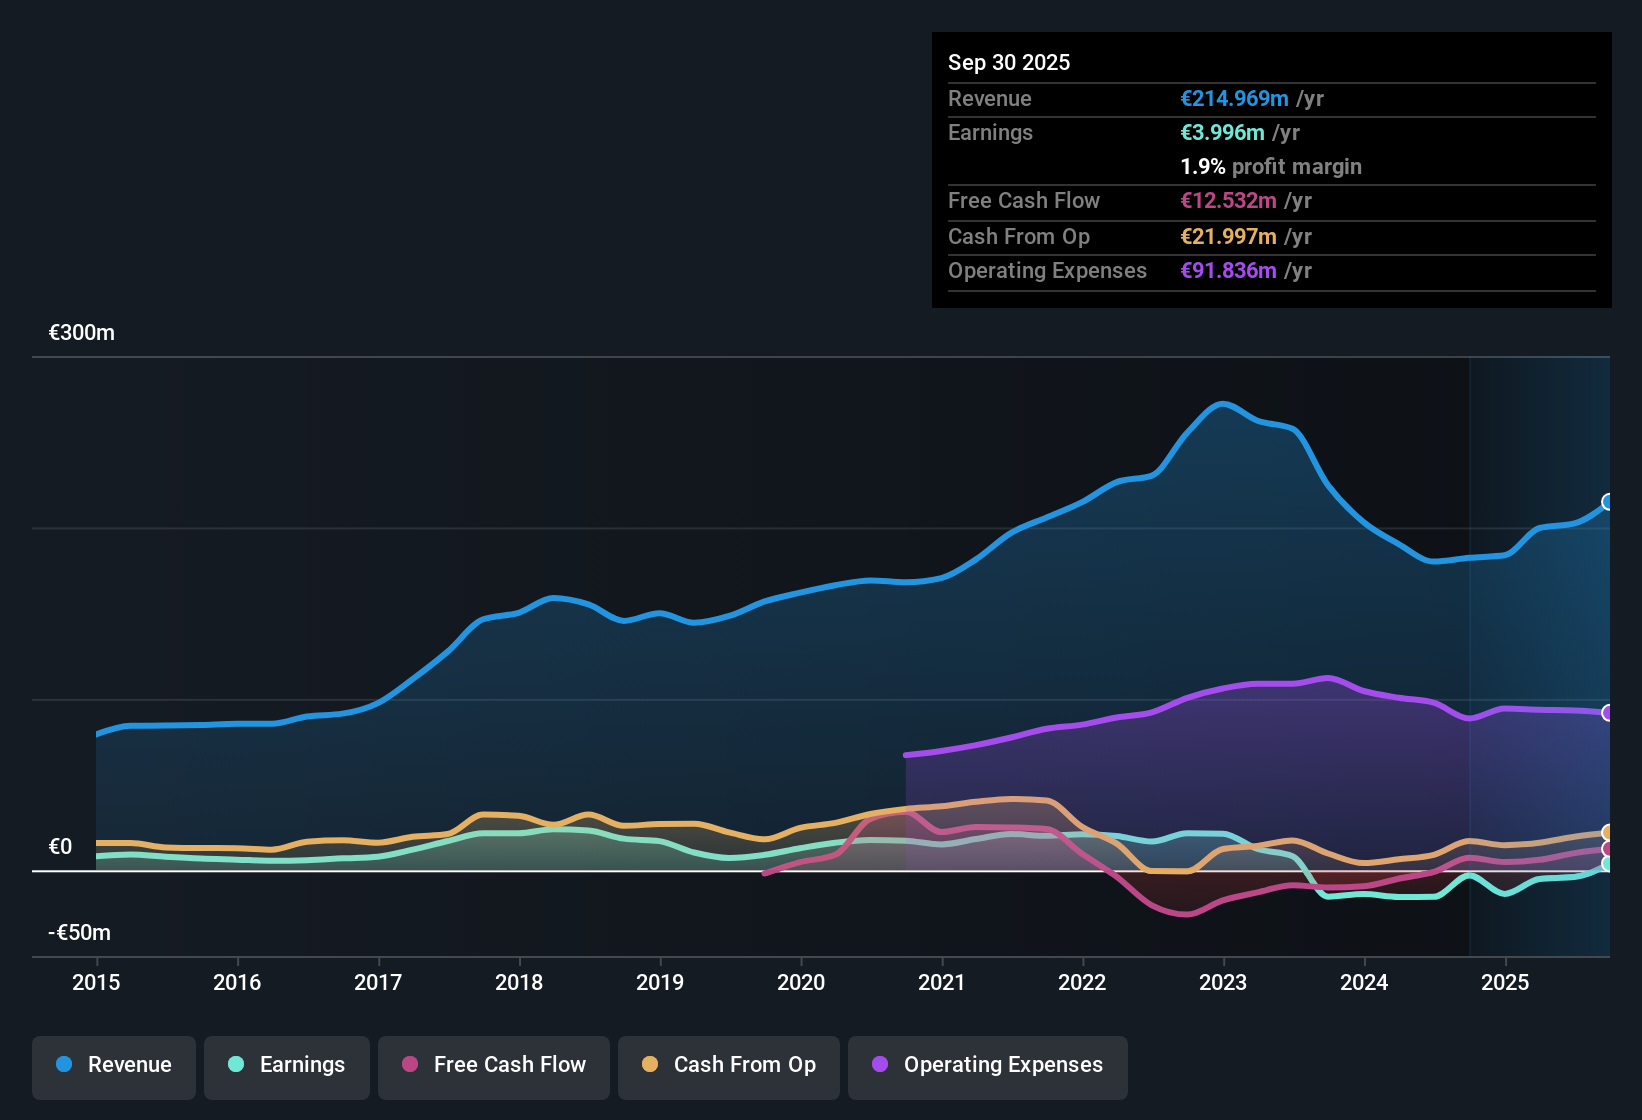Toggle the Revenue series visibility
The image size is (1642, 1120).
[113, 1066]
